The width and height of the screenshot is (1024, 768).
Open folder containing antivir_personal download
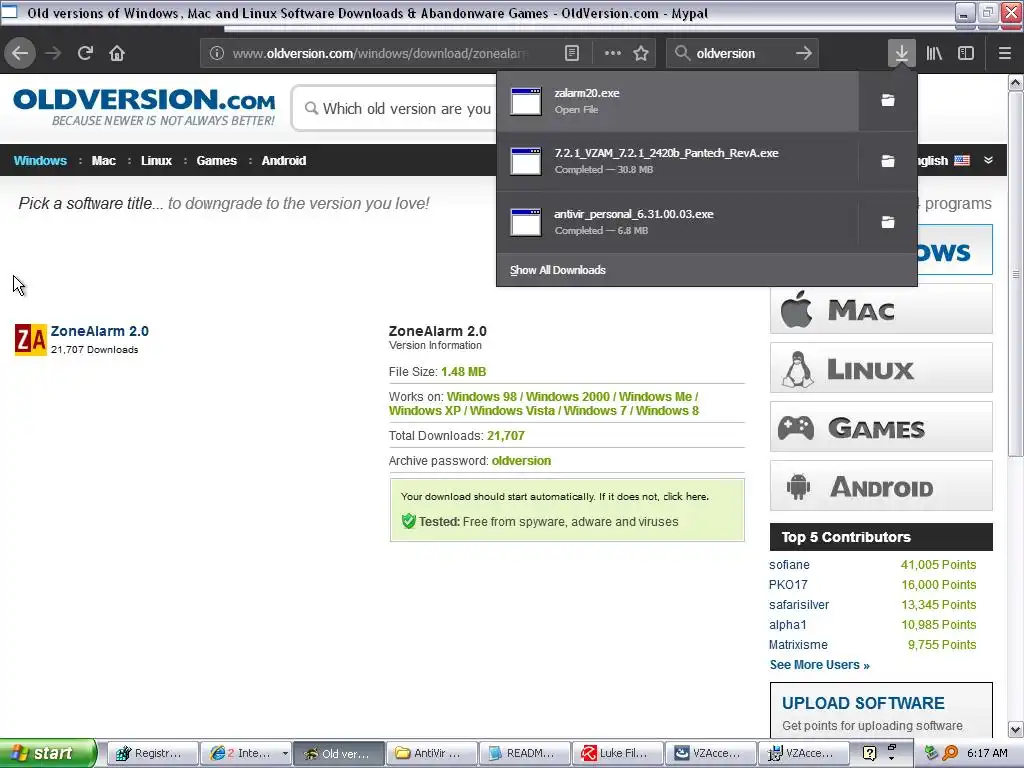pyautogui.click(x=888, y=222)
